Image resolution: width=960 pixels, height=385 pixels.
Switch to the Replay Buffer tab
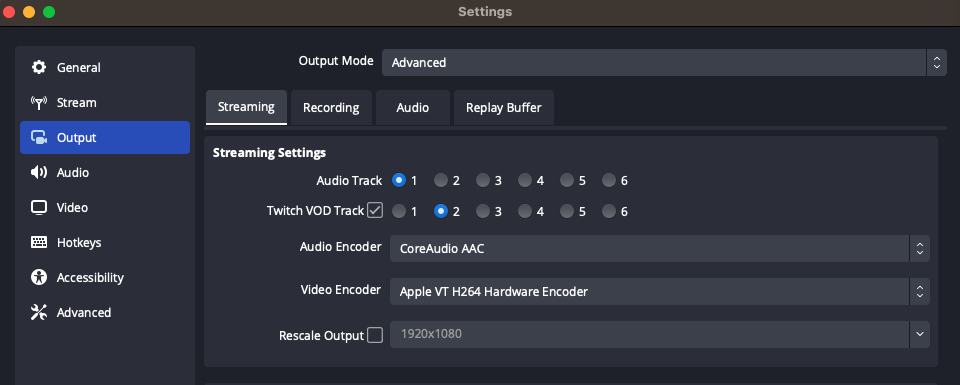coord(504,108)
